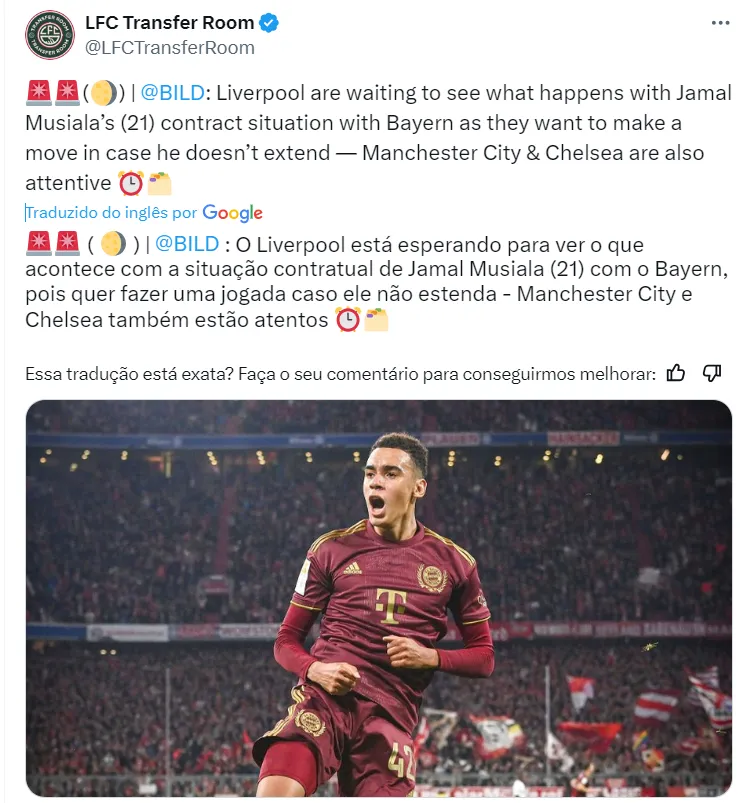Click the first siren emoji in the English tweet
This screenshot has width=742, height=803.
click(38, 93)
